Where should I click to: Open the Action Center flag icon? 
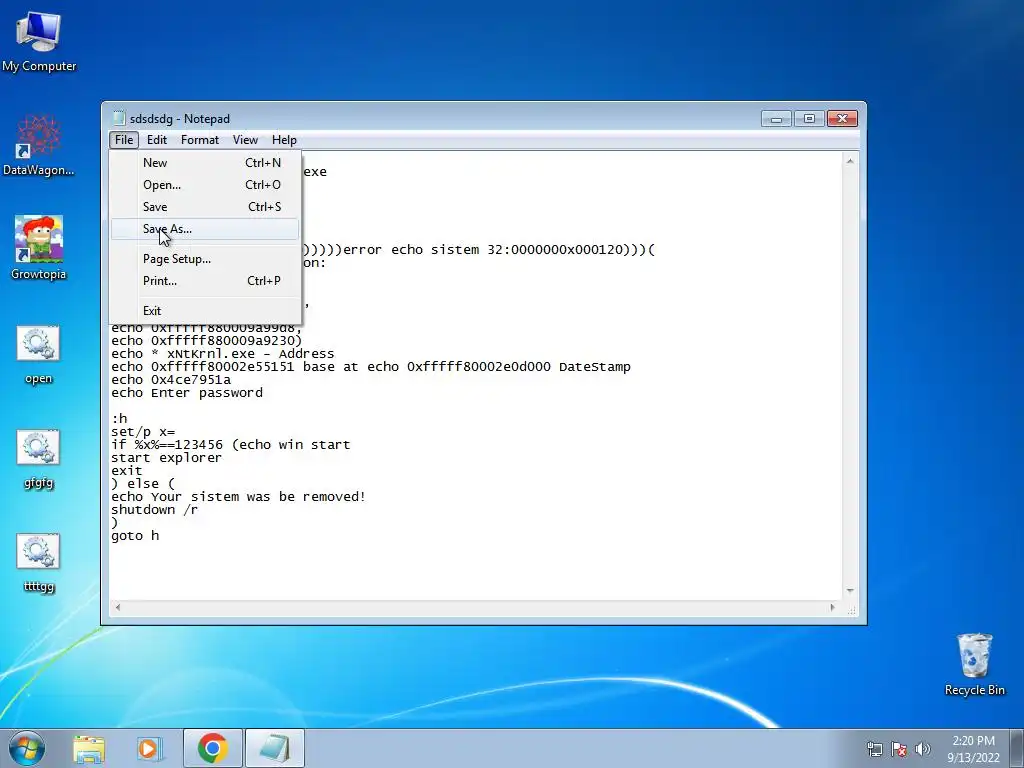pos(899,749)
